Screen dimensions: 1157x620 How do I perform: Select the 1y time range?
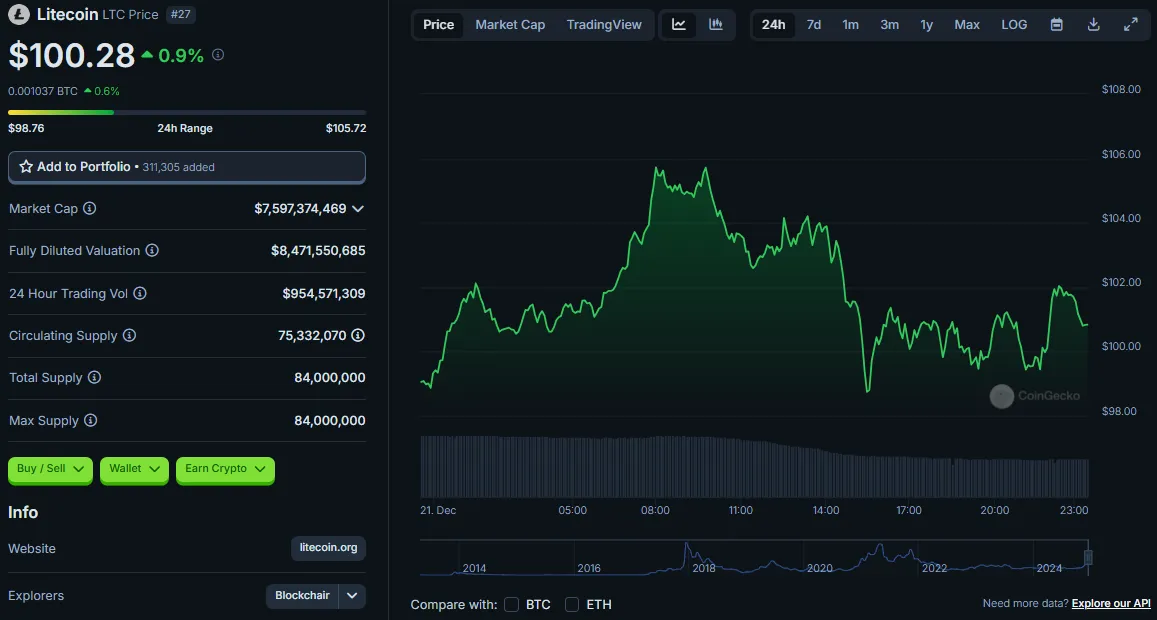pyautogui.click(x=927, y=24)
